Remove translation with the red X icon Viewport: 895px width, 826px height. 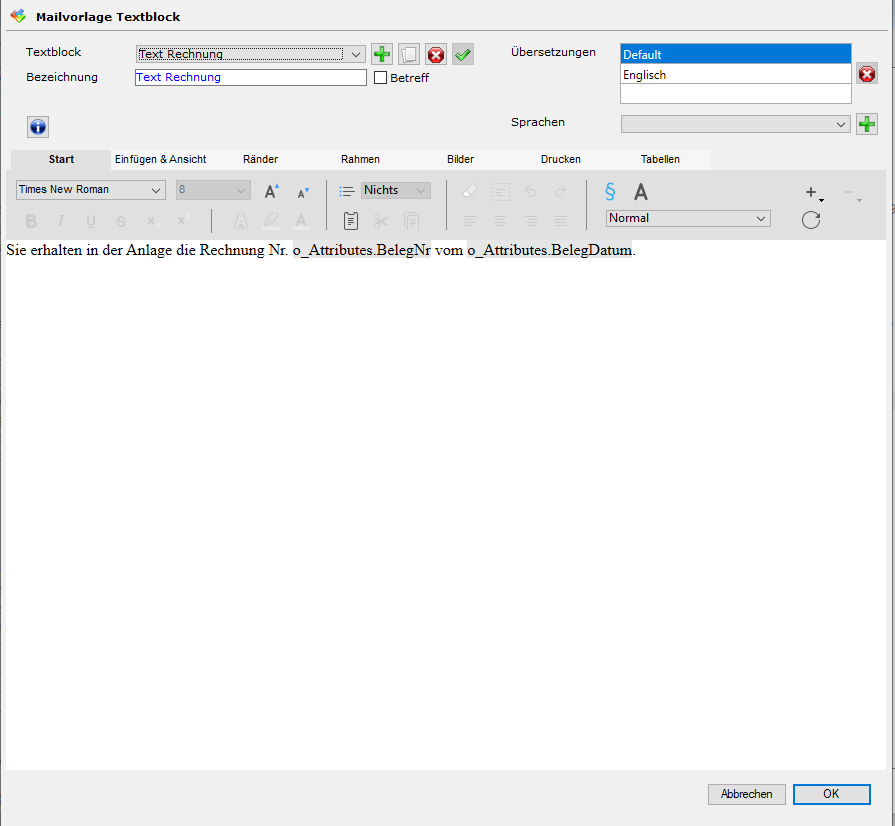[867, 74]
